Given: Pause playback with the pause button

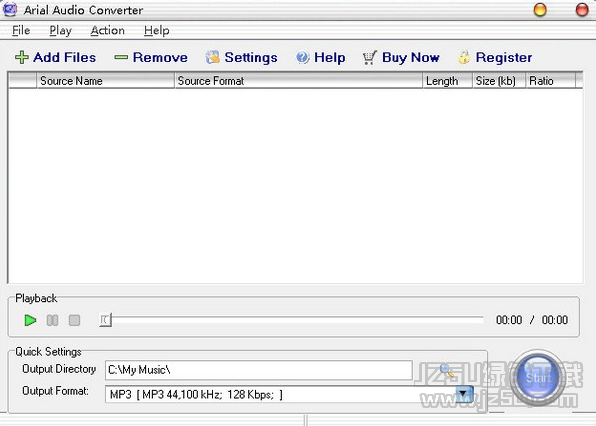Looking at the screenshot, I should [x=52, y=320].
